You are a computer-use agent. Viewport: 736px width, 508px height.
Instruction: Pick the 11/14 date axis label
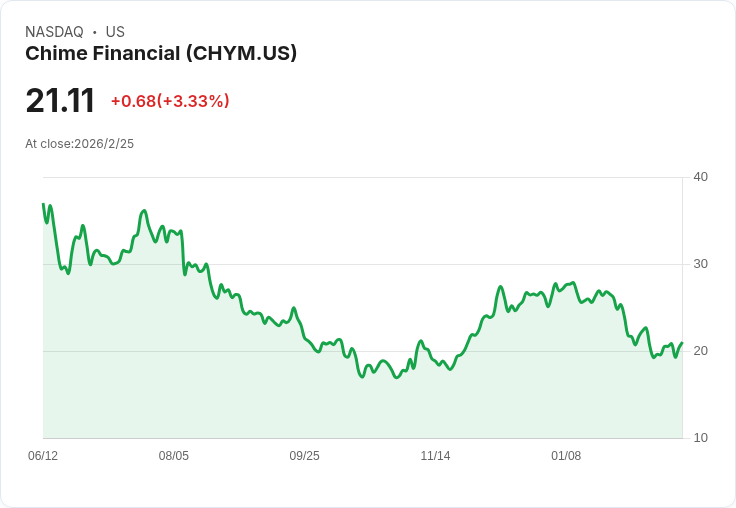[x=435, y=456]
